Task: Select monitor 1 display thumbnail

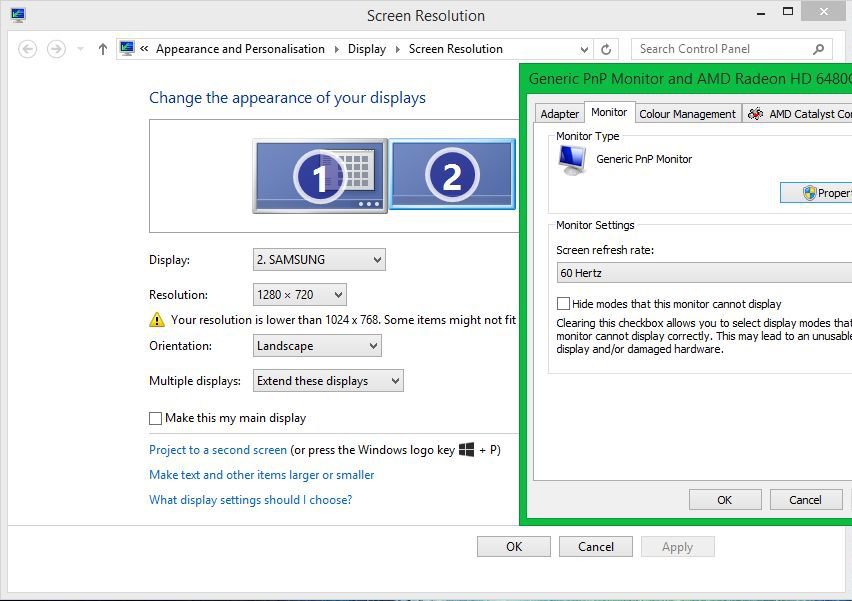Action: pyautogui.click(x=320, y=176)
